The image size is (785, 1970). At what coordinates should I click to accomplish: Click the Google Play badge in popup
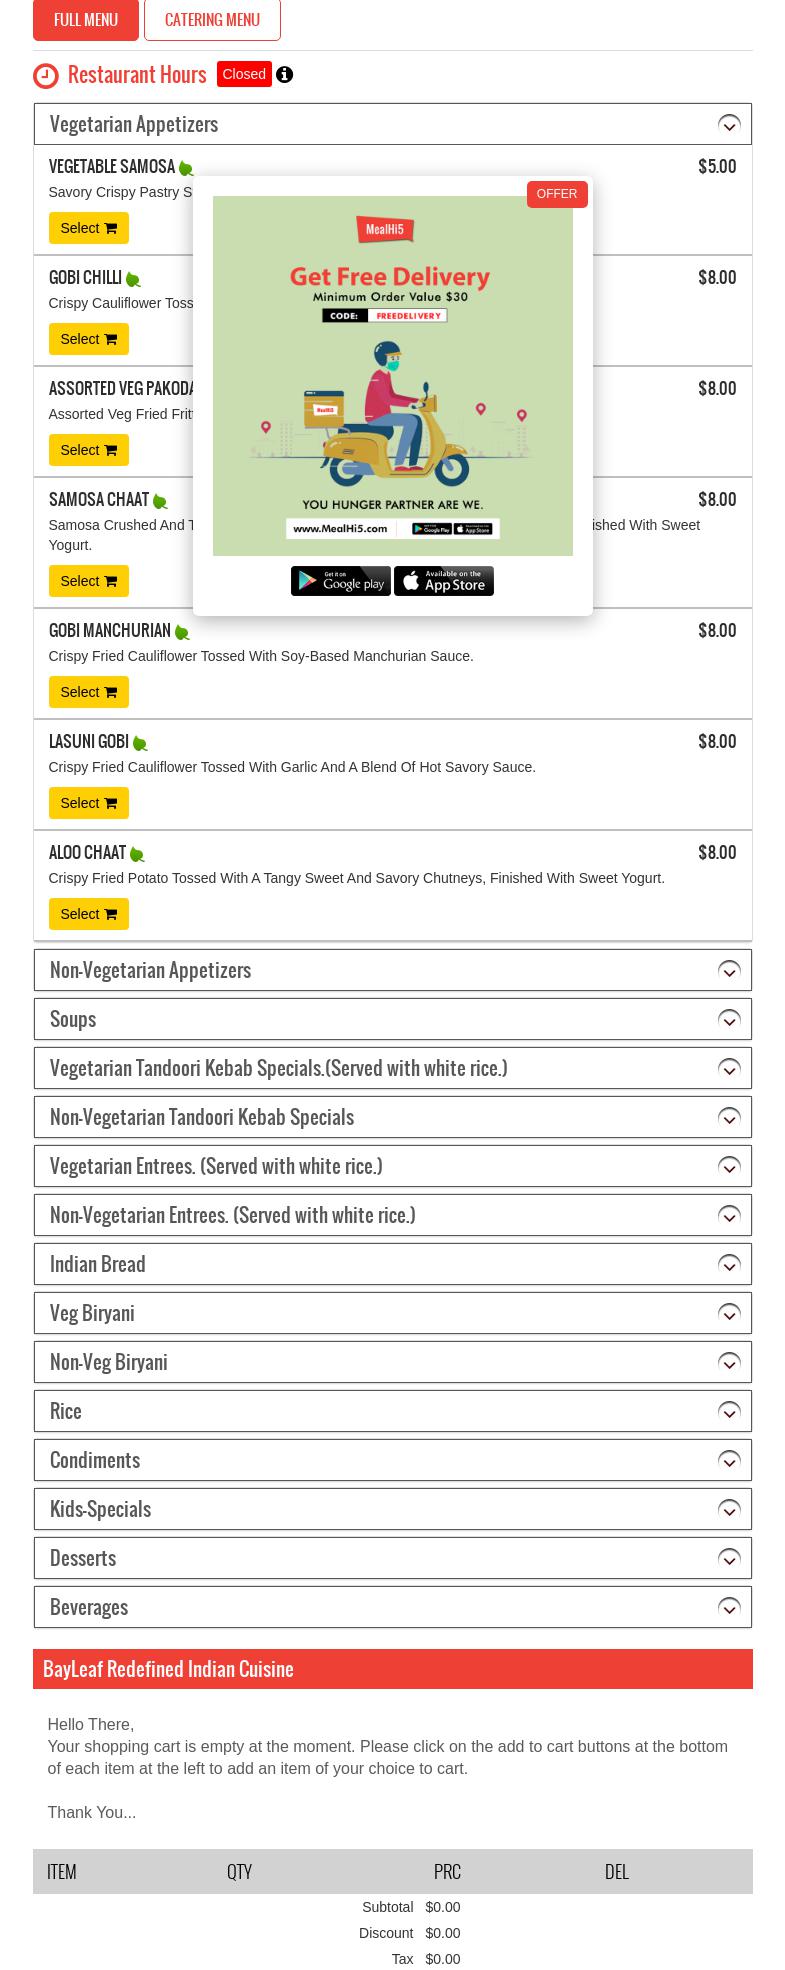[340, 581]
